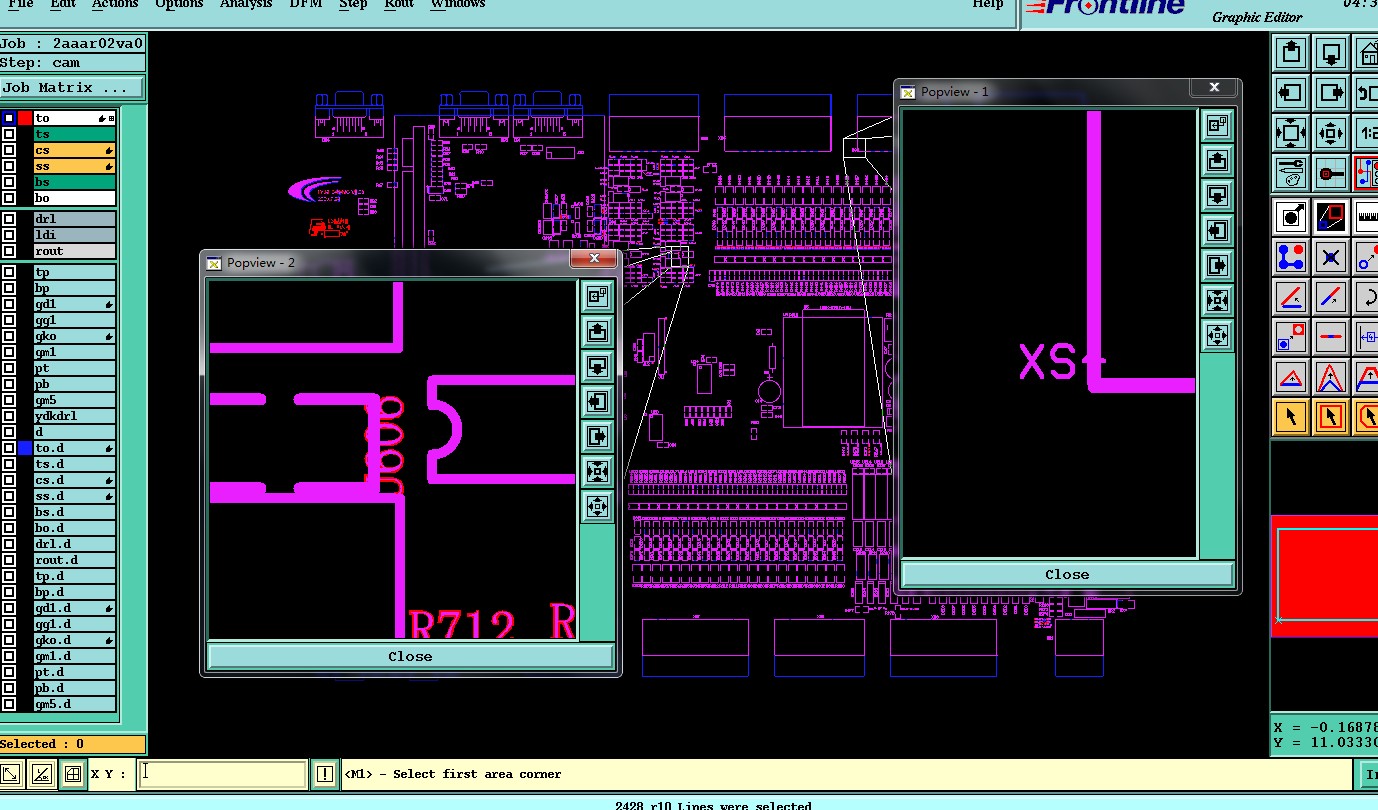Select the connected blue nodes net tool

pos(1292,257)
